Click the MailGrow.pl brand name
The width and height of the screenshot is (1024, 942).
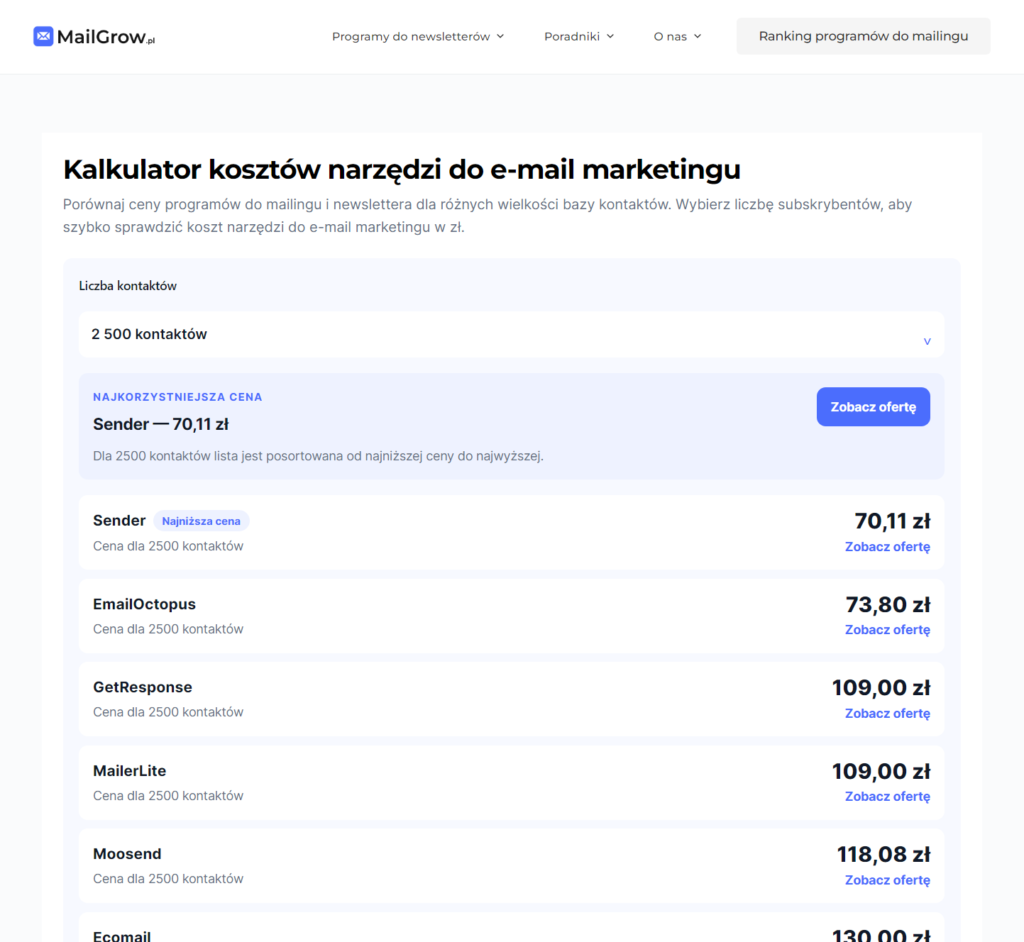106,37
